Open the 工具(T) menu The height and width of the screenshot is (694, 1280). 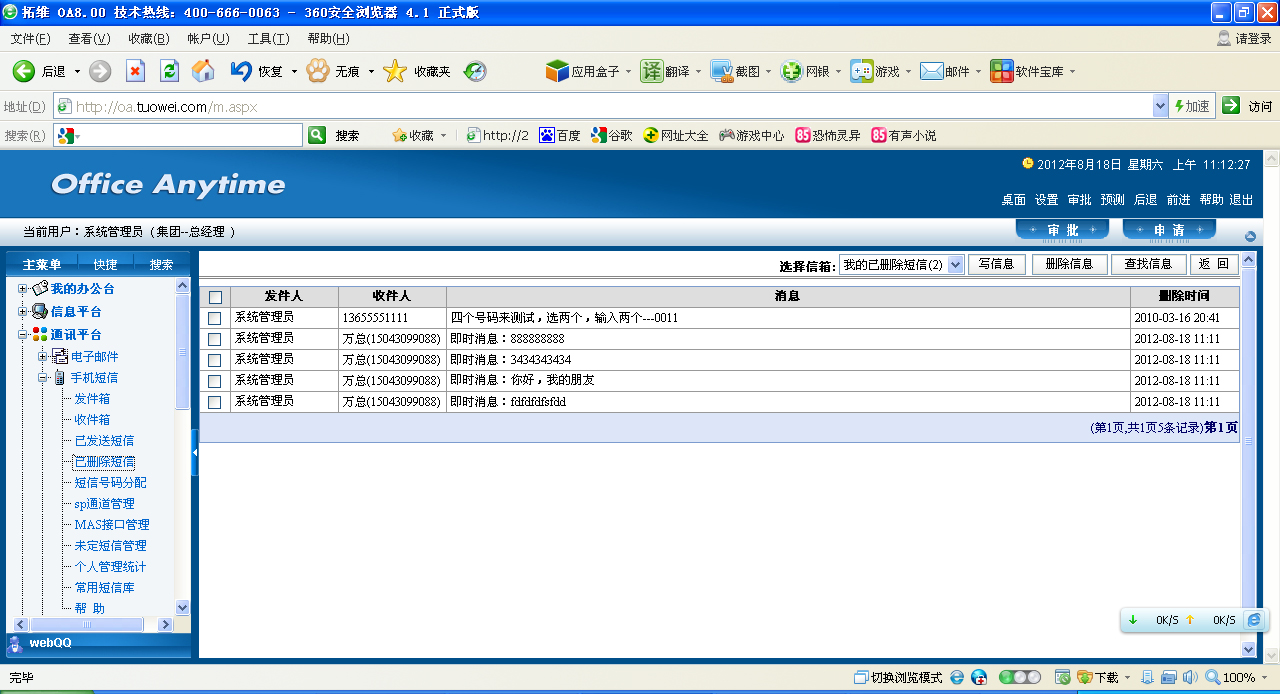click(268, 39)
